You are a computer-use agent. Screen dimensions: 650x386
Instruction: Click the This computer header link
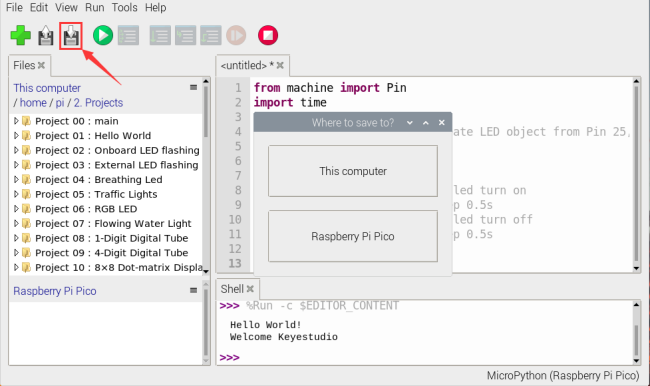(47, 88)
